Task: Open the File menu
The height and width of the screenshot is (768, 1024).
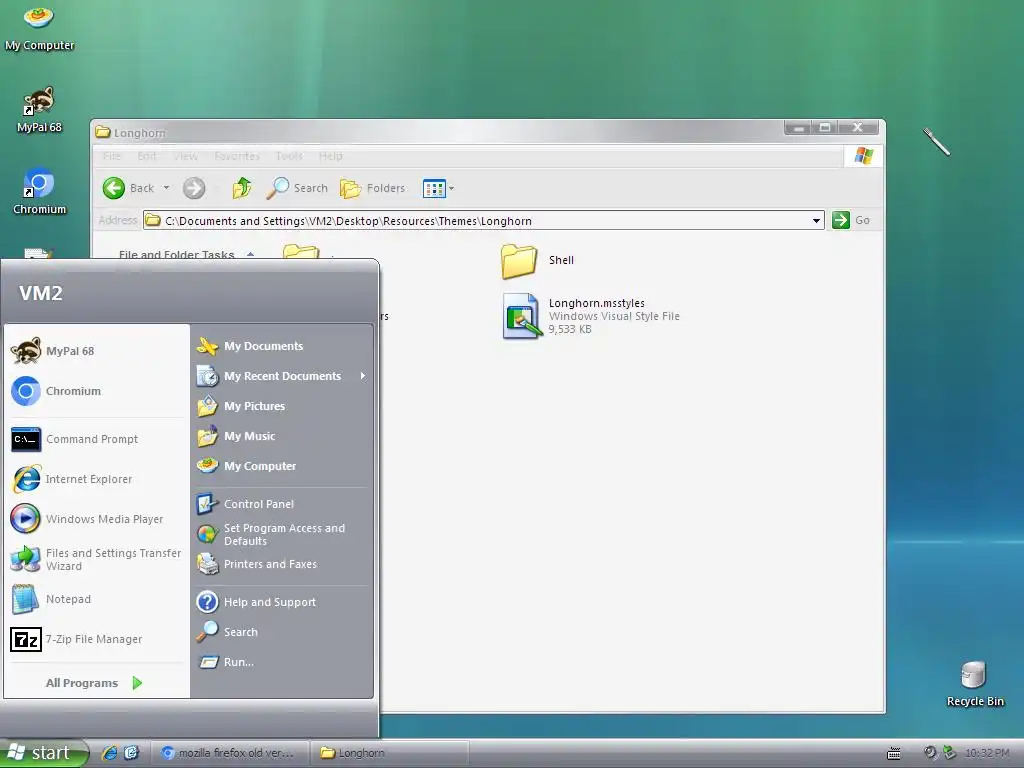Action: click(112, 156)
